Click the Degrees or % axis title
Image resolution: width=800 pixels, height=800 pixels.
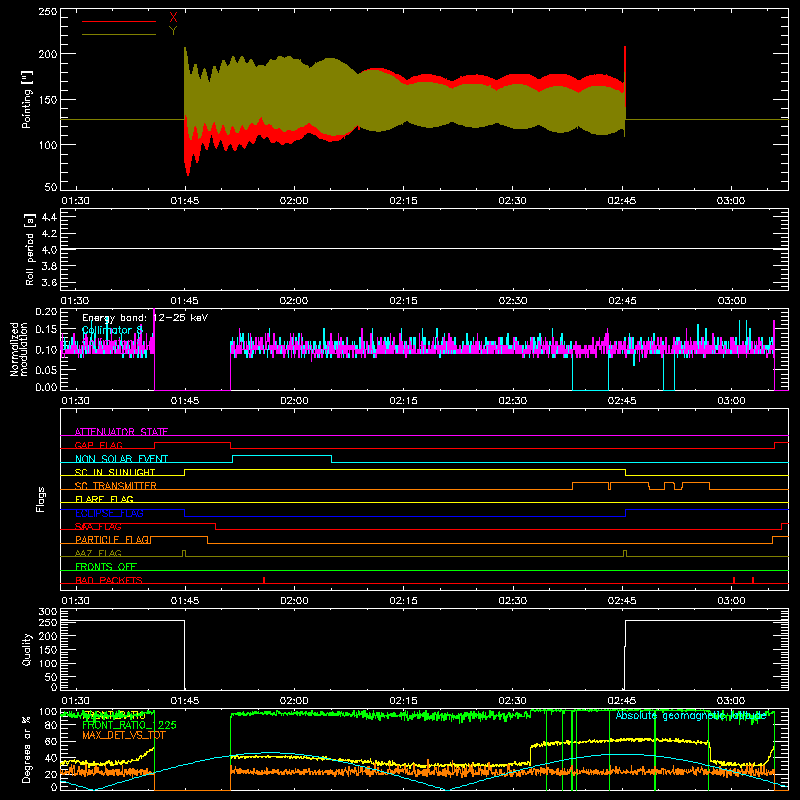(x=27, y=749)
